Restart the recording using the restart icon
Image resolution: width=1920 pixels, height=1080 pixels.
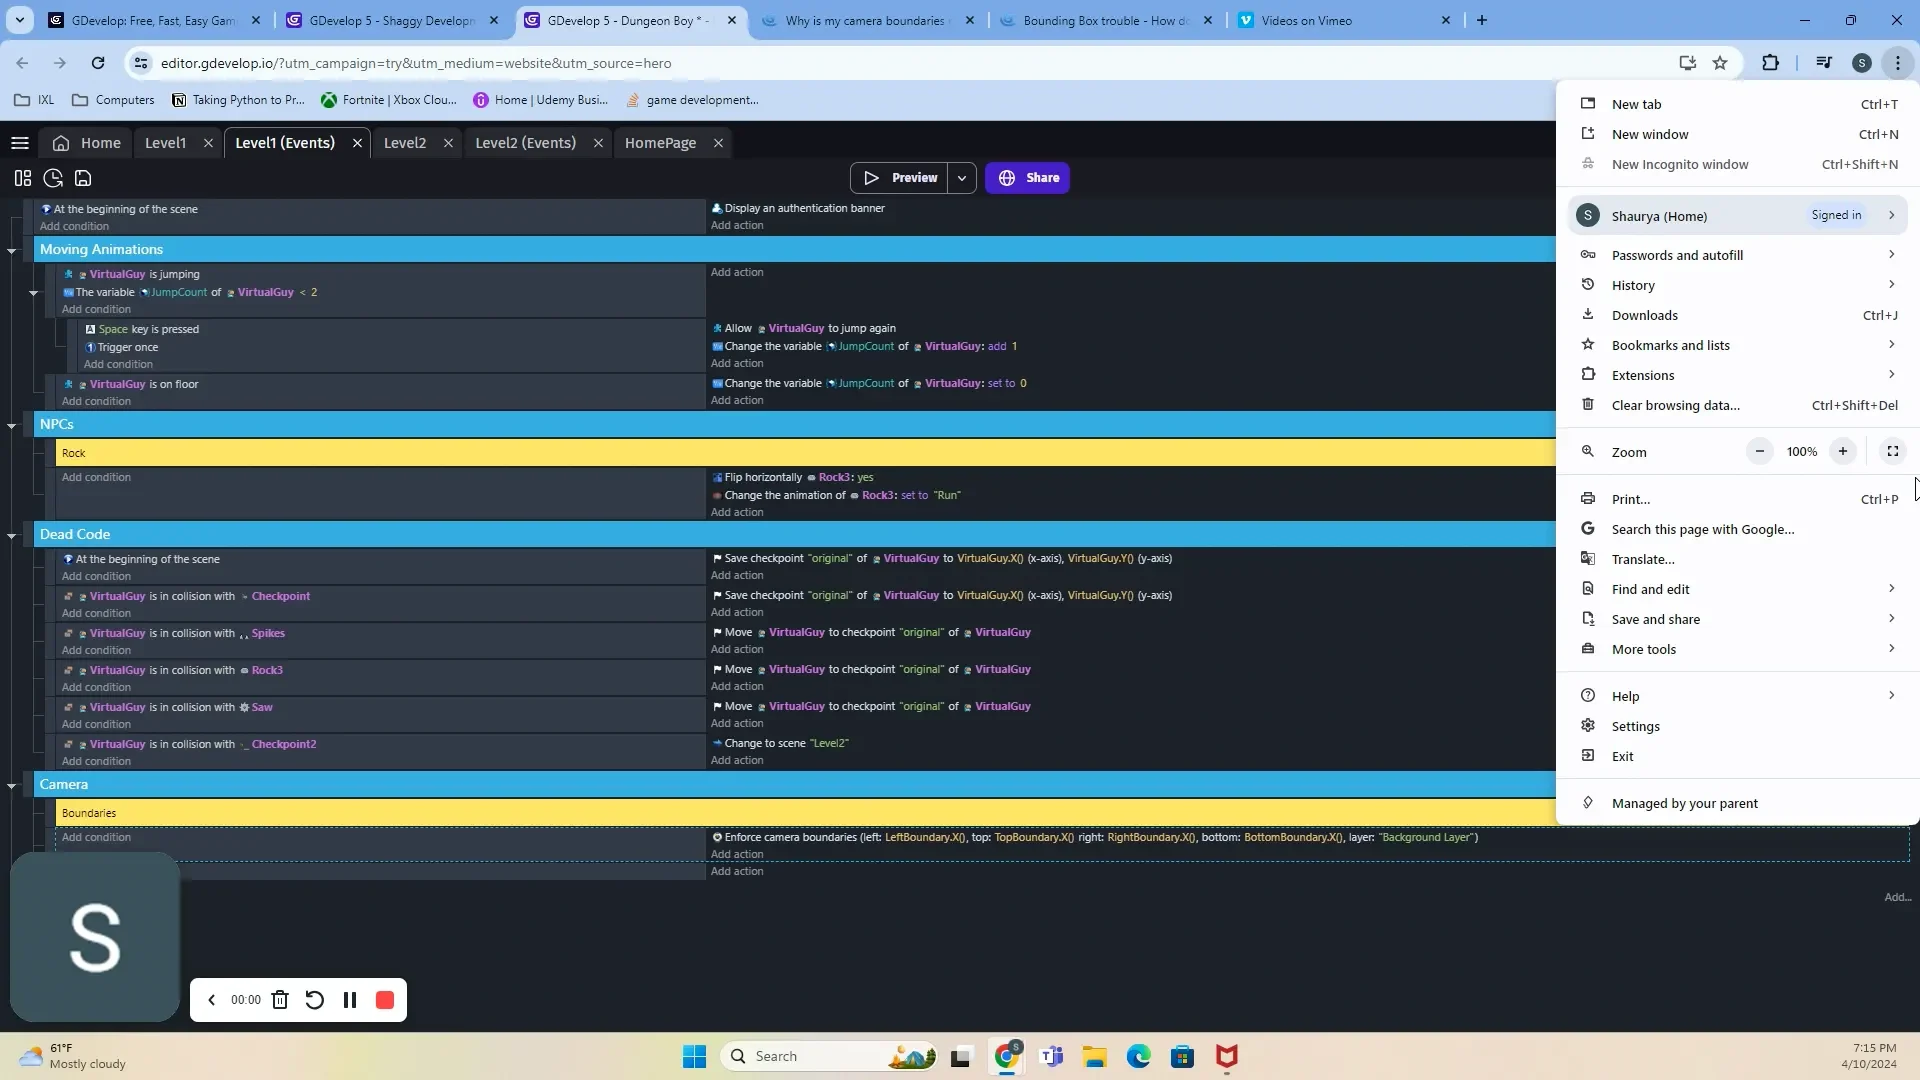[314, 1000]
